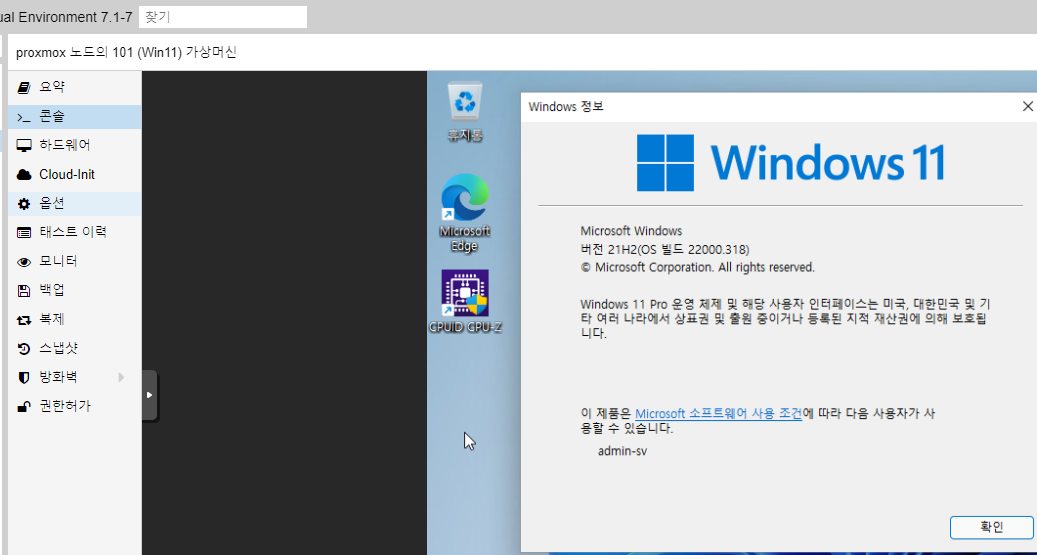Click the version text 21H2 OS 빌드 22000.318
Screen dimensions: 1037x555
tap(665, 249)
